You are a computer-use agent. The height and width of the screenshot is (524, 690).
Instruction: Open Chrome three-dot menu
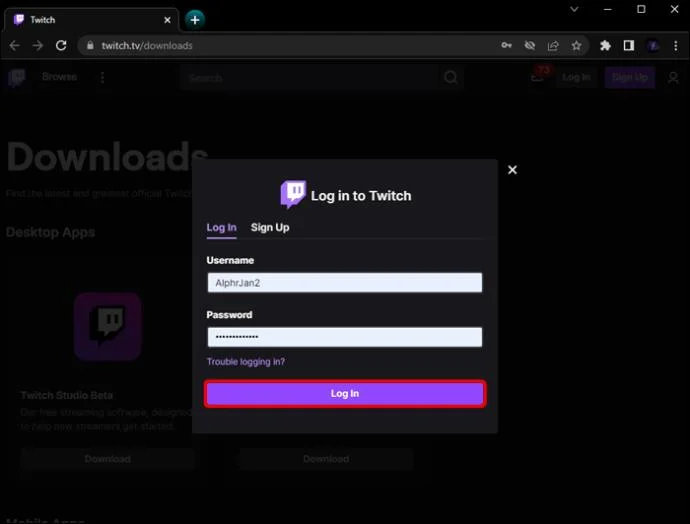coord(676,45)
